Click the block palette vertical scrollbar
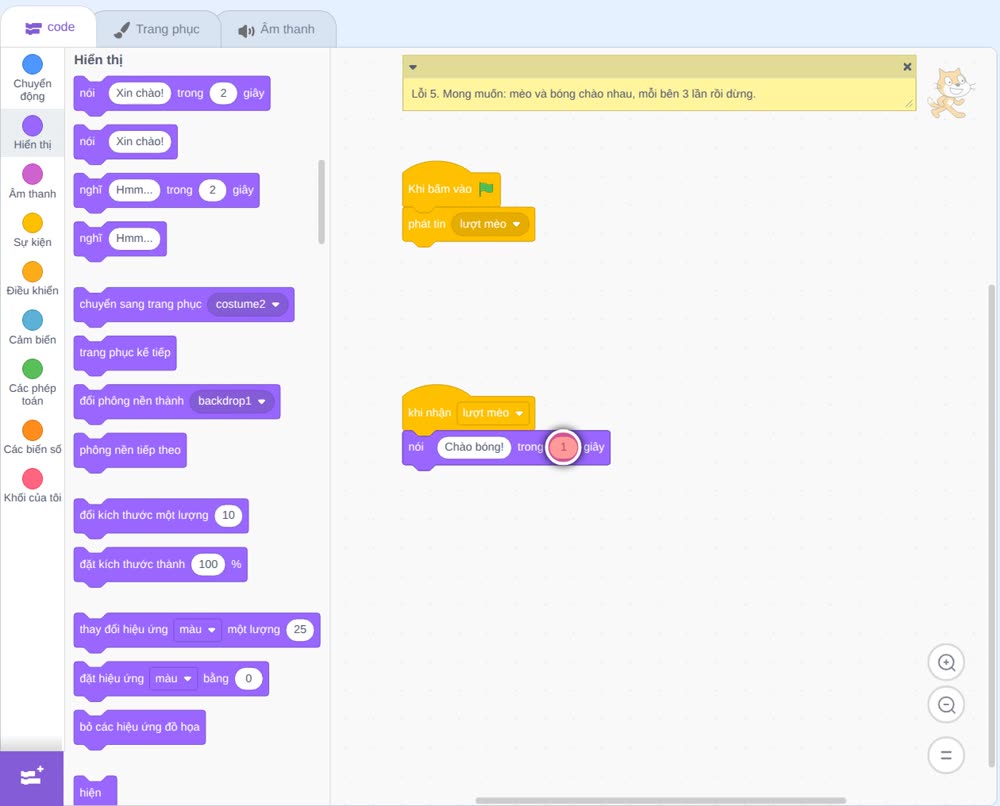This screenshot has width=1000, height=806. pos(321,202)
